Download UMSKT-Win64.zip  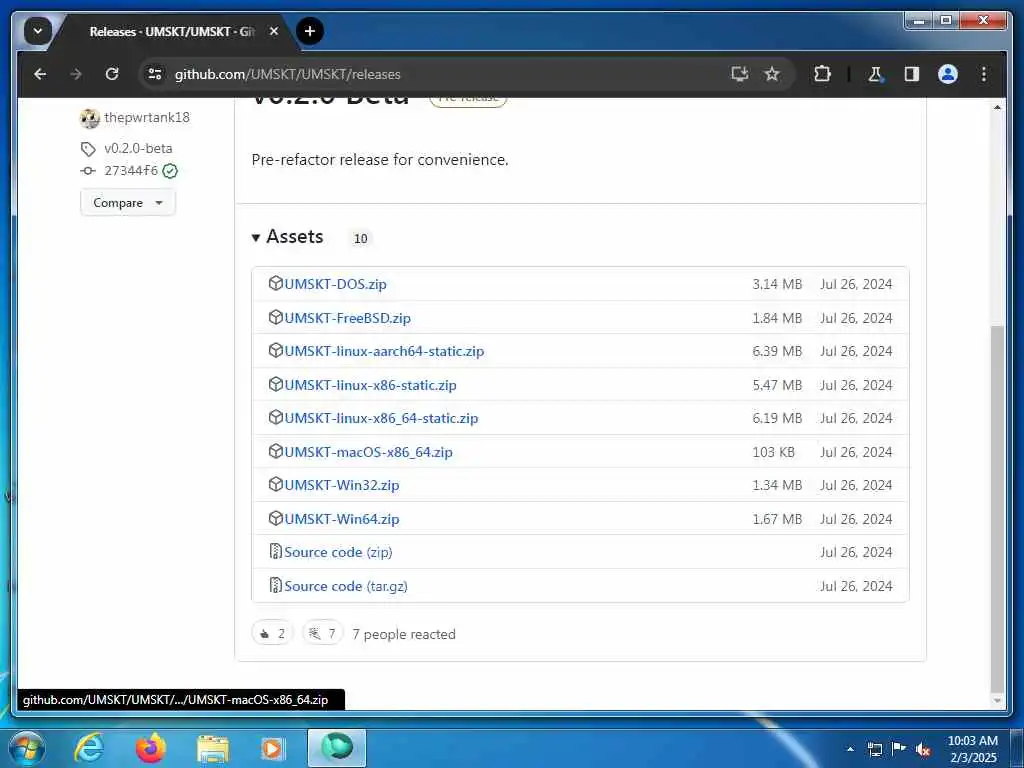(x=342, y=519)
